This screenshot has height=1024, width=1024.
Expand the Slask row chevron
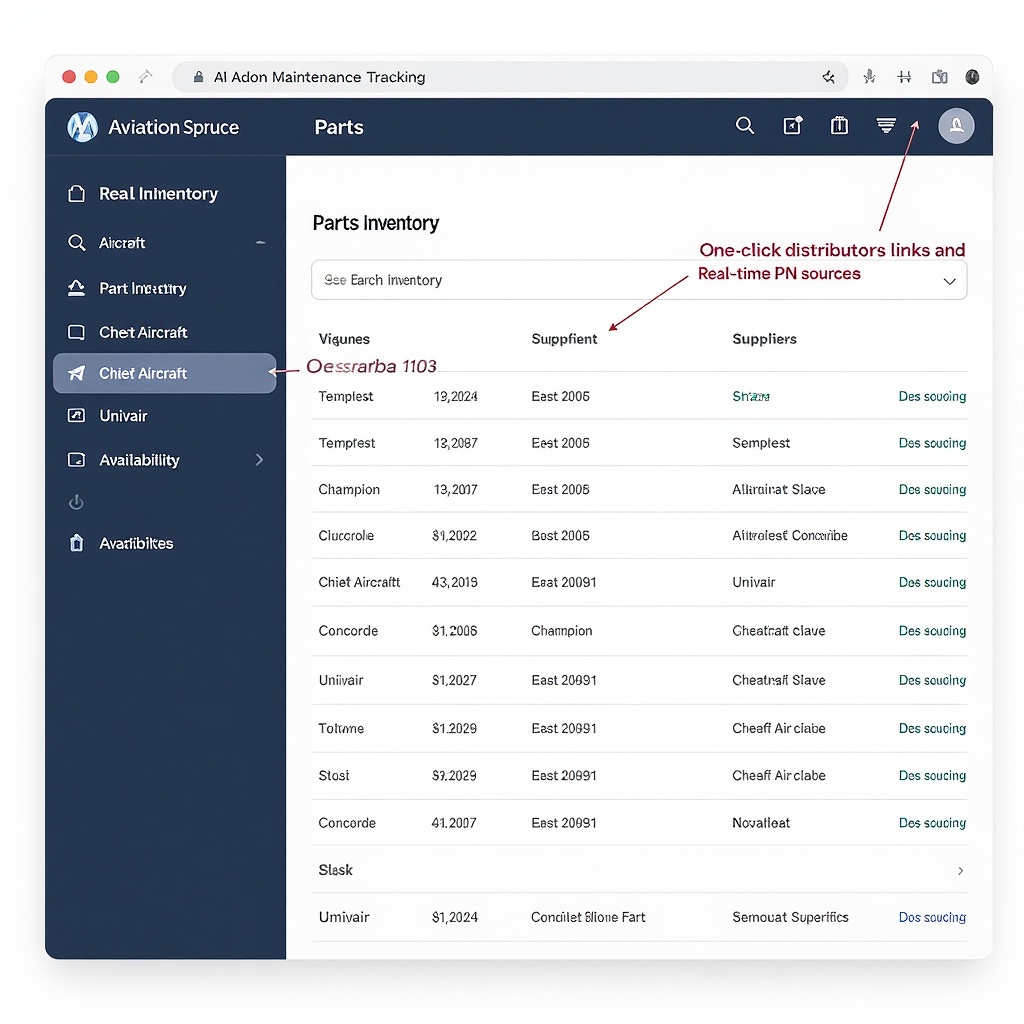pos(960,871)
